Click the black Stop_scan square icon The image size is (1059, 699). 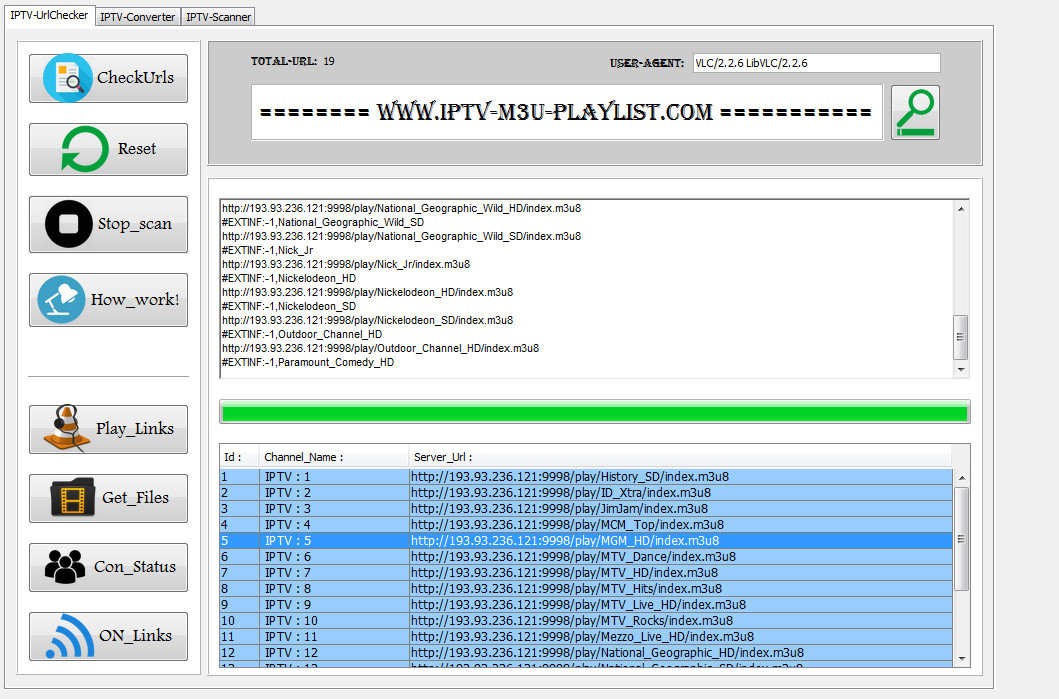69,224
